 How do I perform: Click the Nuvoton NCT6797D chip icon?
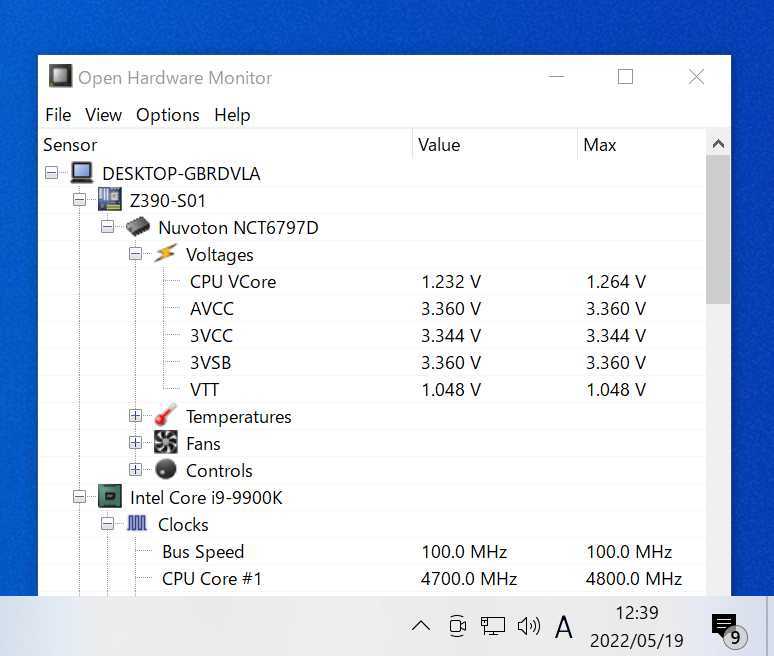click(x=138, y=227)
